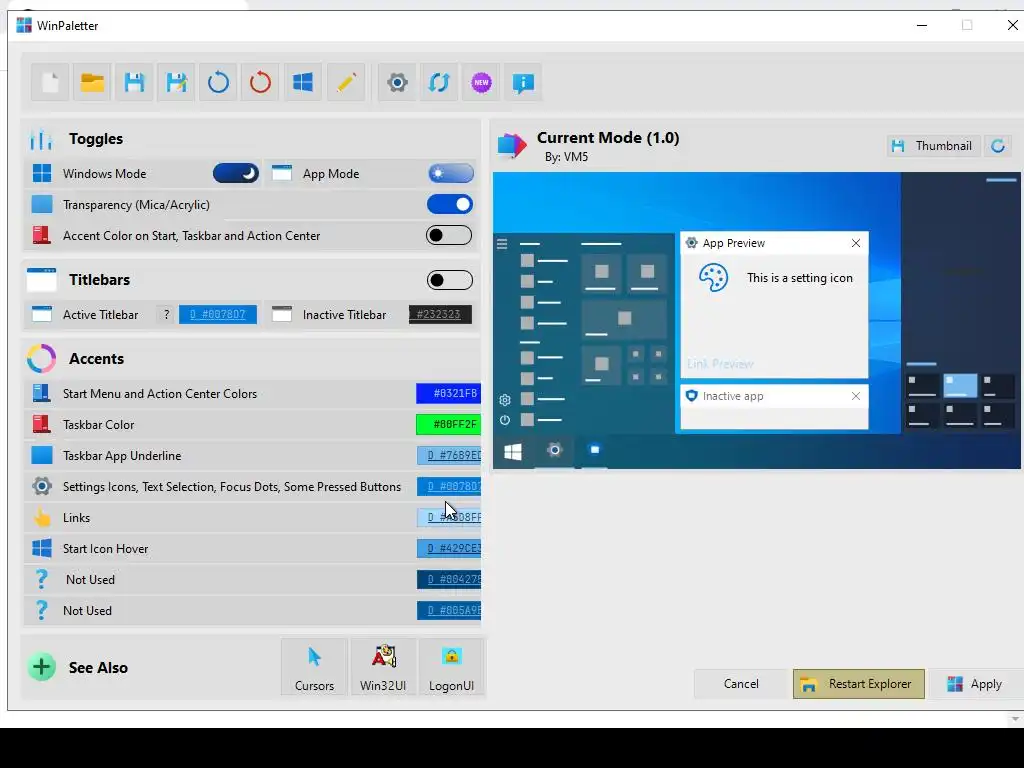This screenshot has width=1024, height=768.
Task: Click the Link Preview text in preview
Action: (x=720, y=364)
